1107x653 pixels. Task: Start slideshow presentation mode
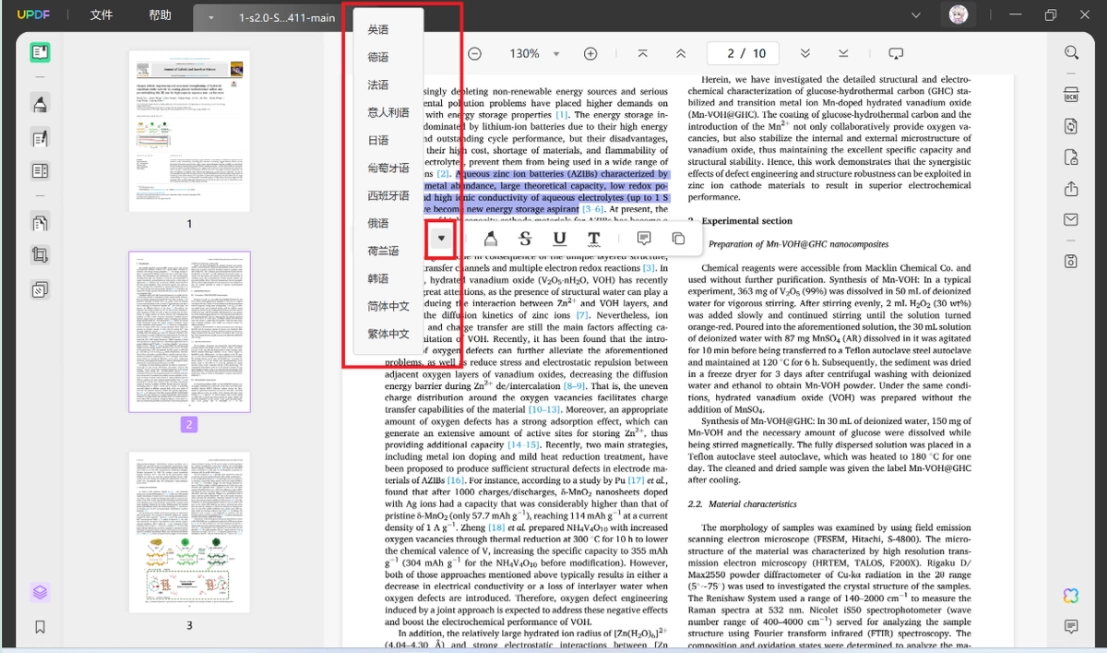click(x=895, y=54)
